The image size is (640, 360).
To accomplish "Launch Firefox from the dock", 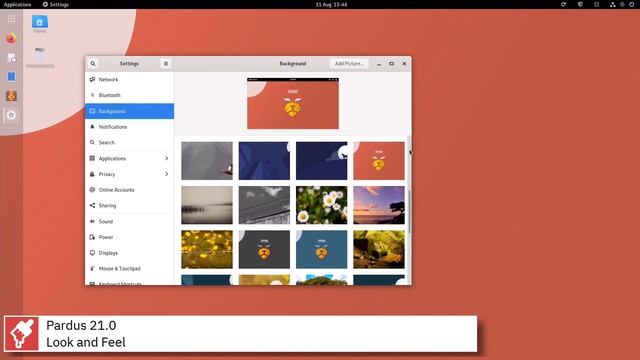I will 11,38.
